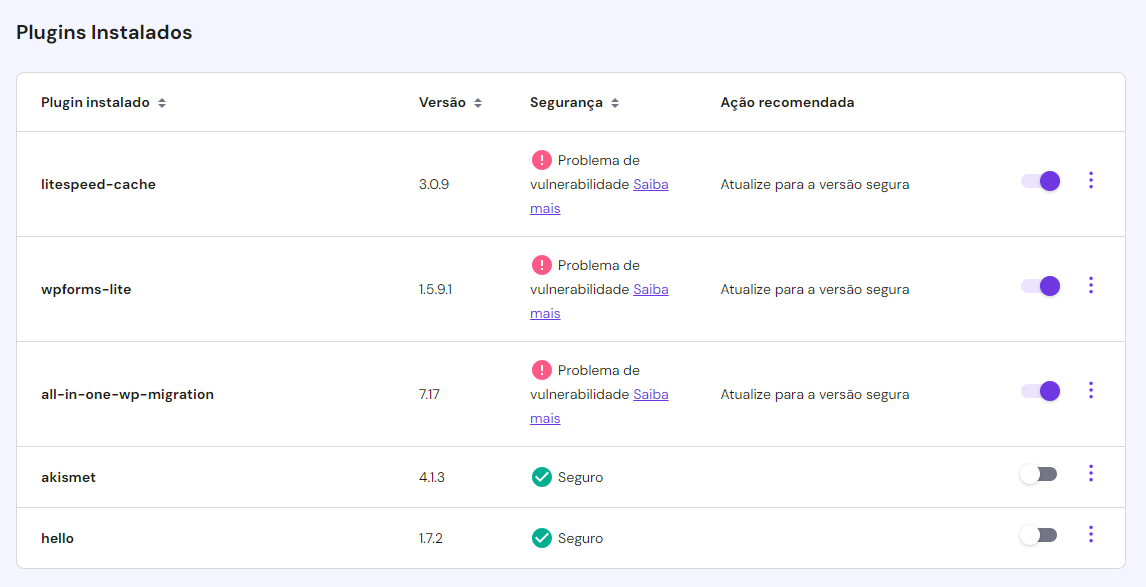
Task: Select the akismet plugin row
Action: click(400, 477)
